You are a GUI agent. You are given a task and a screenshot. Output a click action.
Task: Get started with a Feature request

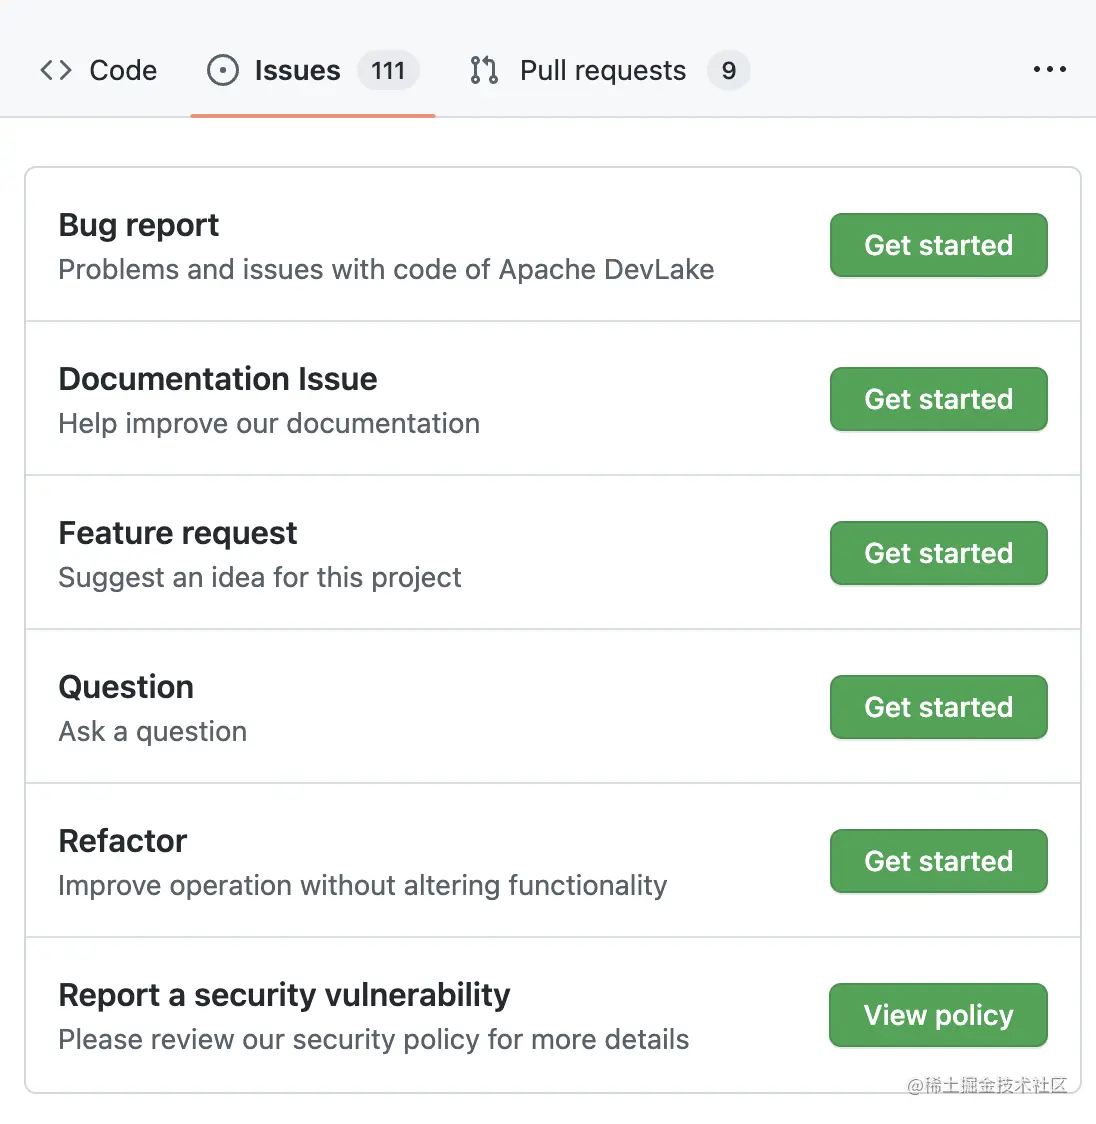[938, 553]
